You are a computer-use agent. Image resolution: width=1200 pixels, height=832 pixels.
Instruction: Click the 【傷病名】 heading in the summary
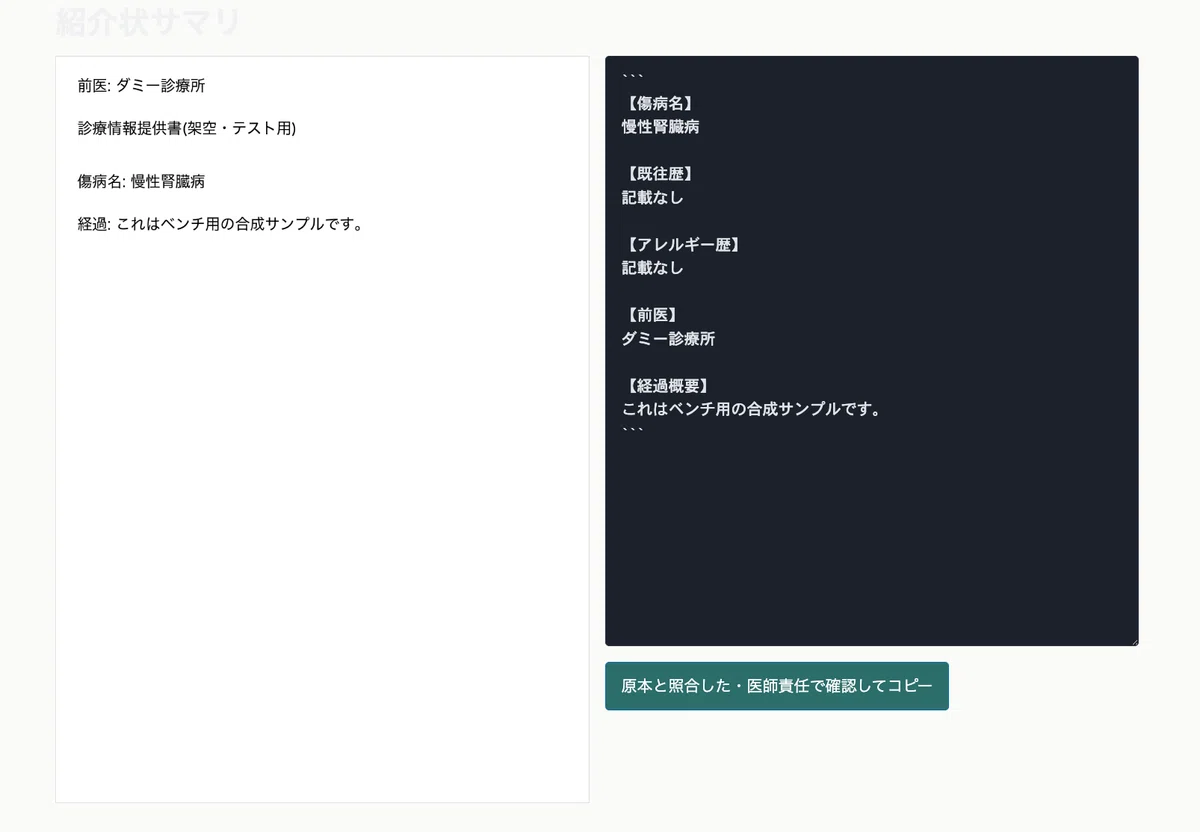click(658, 103)
